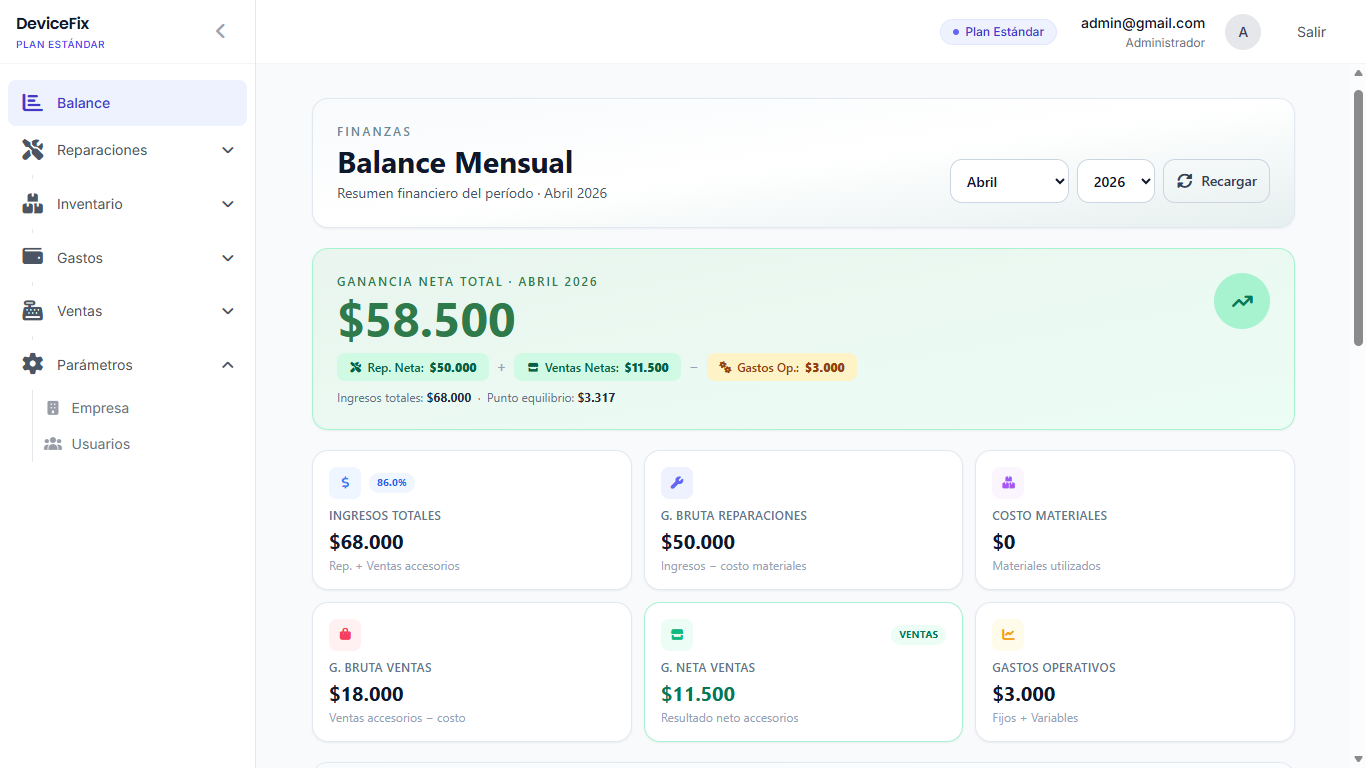Open the Usuarios page from the sidebar
Image resolution: width=1366 pixels, height=768 pixels.
pos(102,443)
